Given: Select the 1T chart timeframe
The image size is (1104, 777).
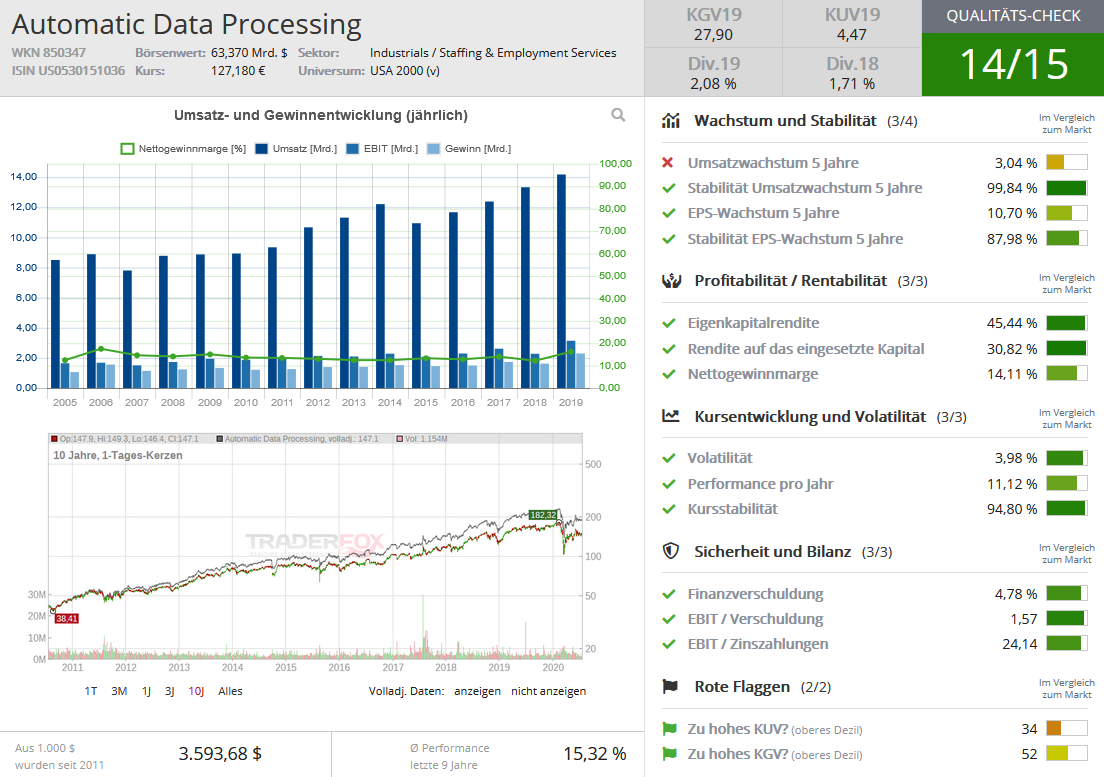Looking at the screenshot, I should coord(91,691).
